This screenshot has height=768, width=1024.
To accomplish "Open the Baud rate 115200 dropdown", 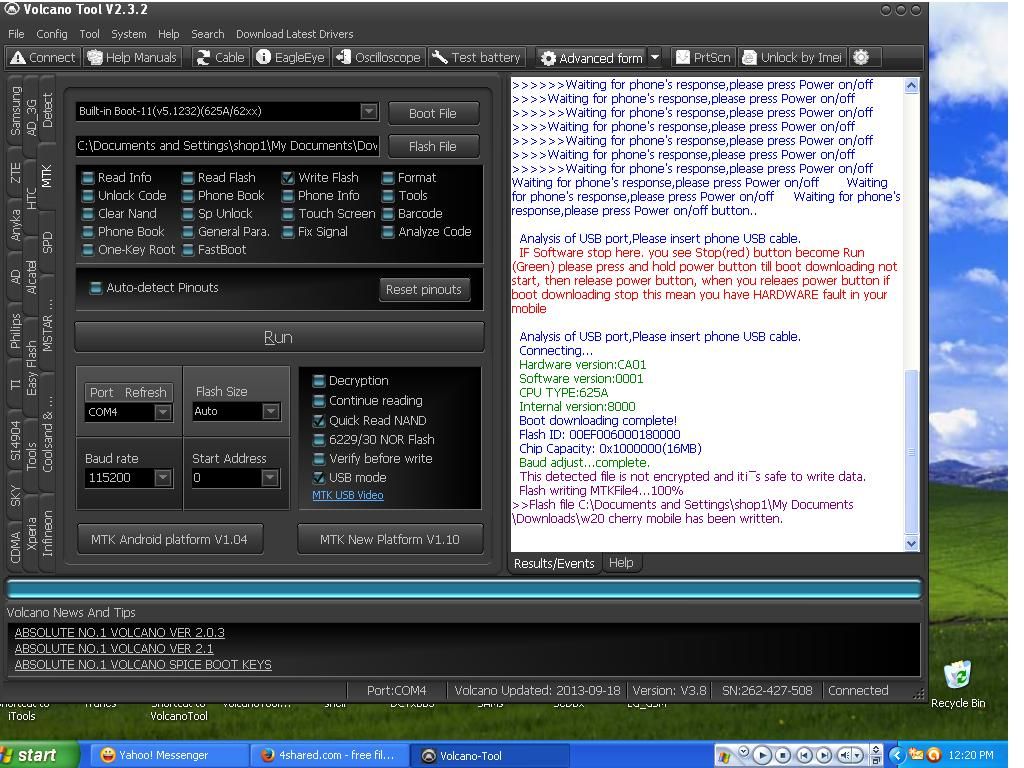I will pyautogui.click(x=163, y=478).
